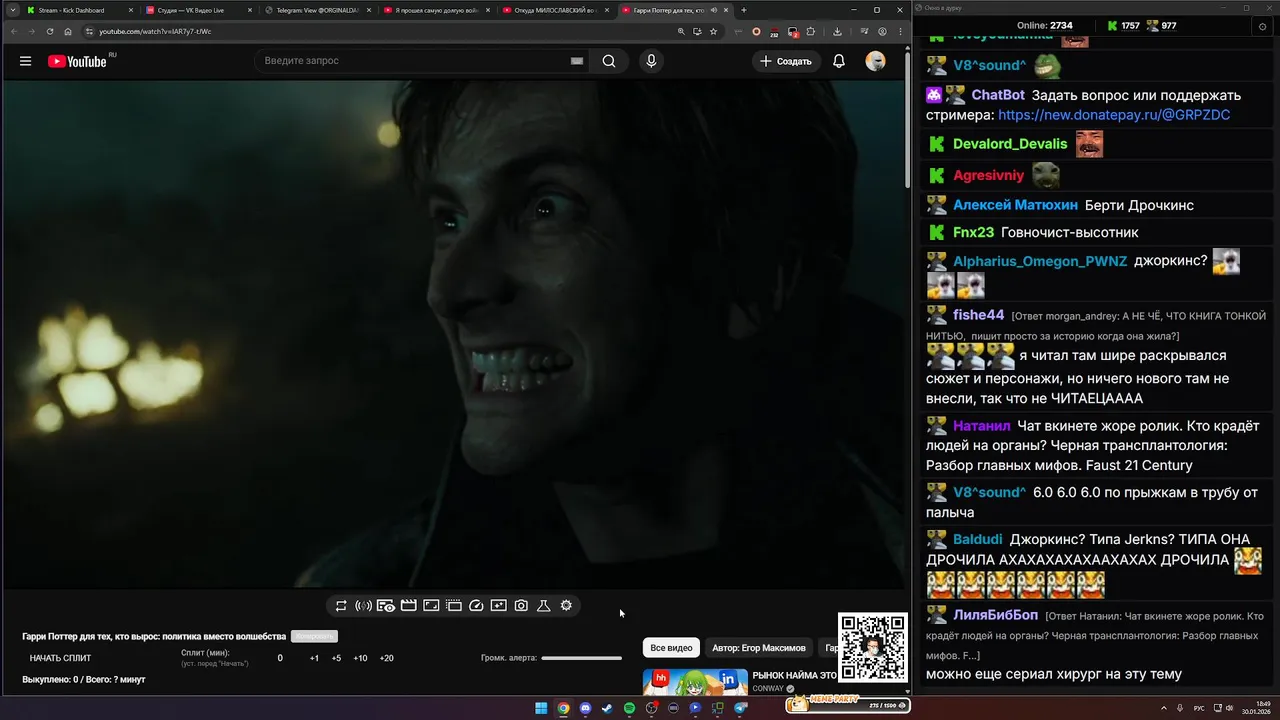The width and height of the screenshot is (1280, 720).
Task: Select the Все видео filter chip
Action: 671,648
